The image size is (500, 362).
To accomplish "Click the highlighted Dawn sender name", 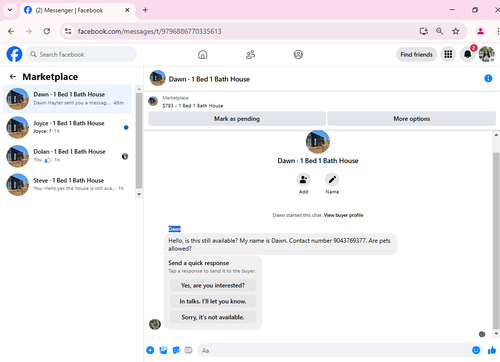I will click(x=174, y=229).
